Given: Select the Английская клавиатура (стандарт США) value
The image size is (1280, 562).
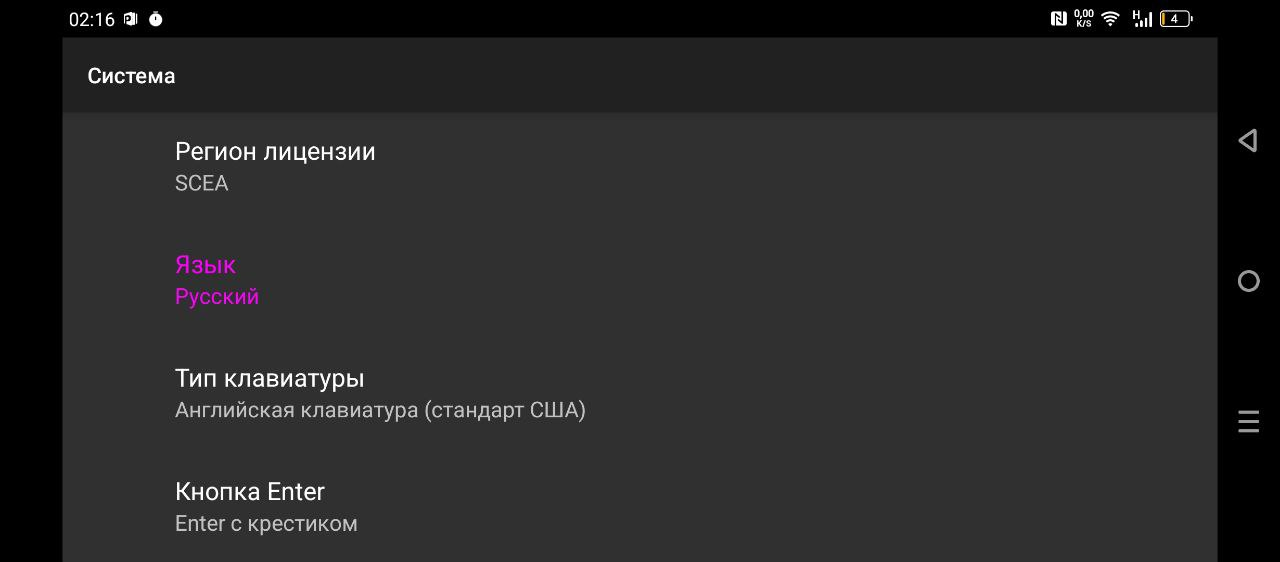Looking at the screenshot, I should pos(380,410).
